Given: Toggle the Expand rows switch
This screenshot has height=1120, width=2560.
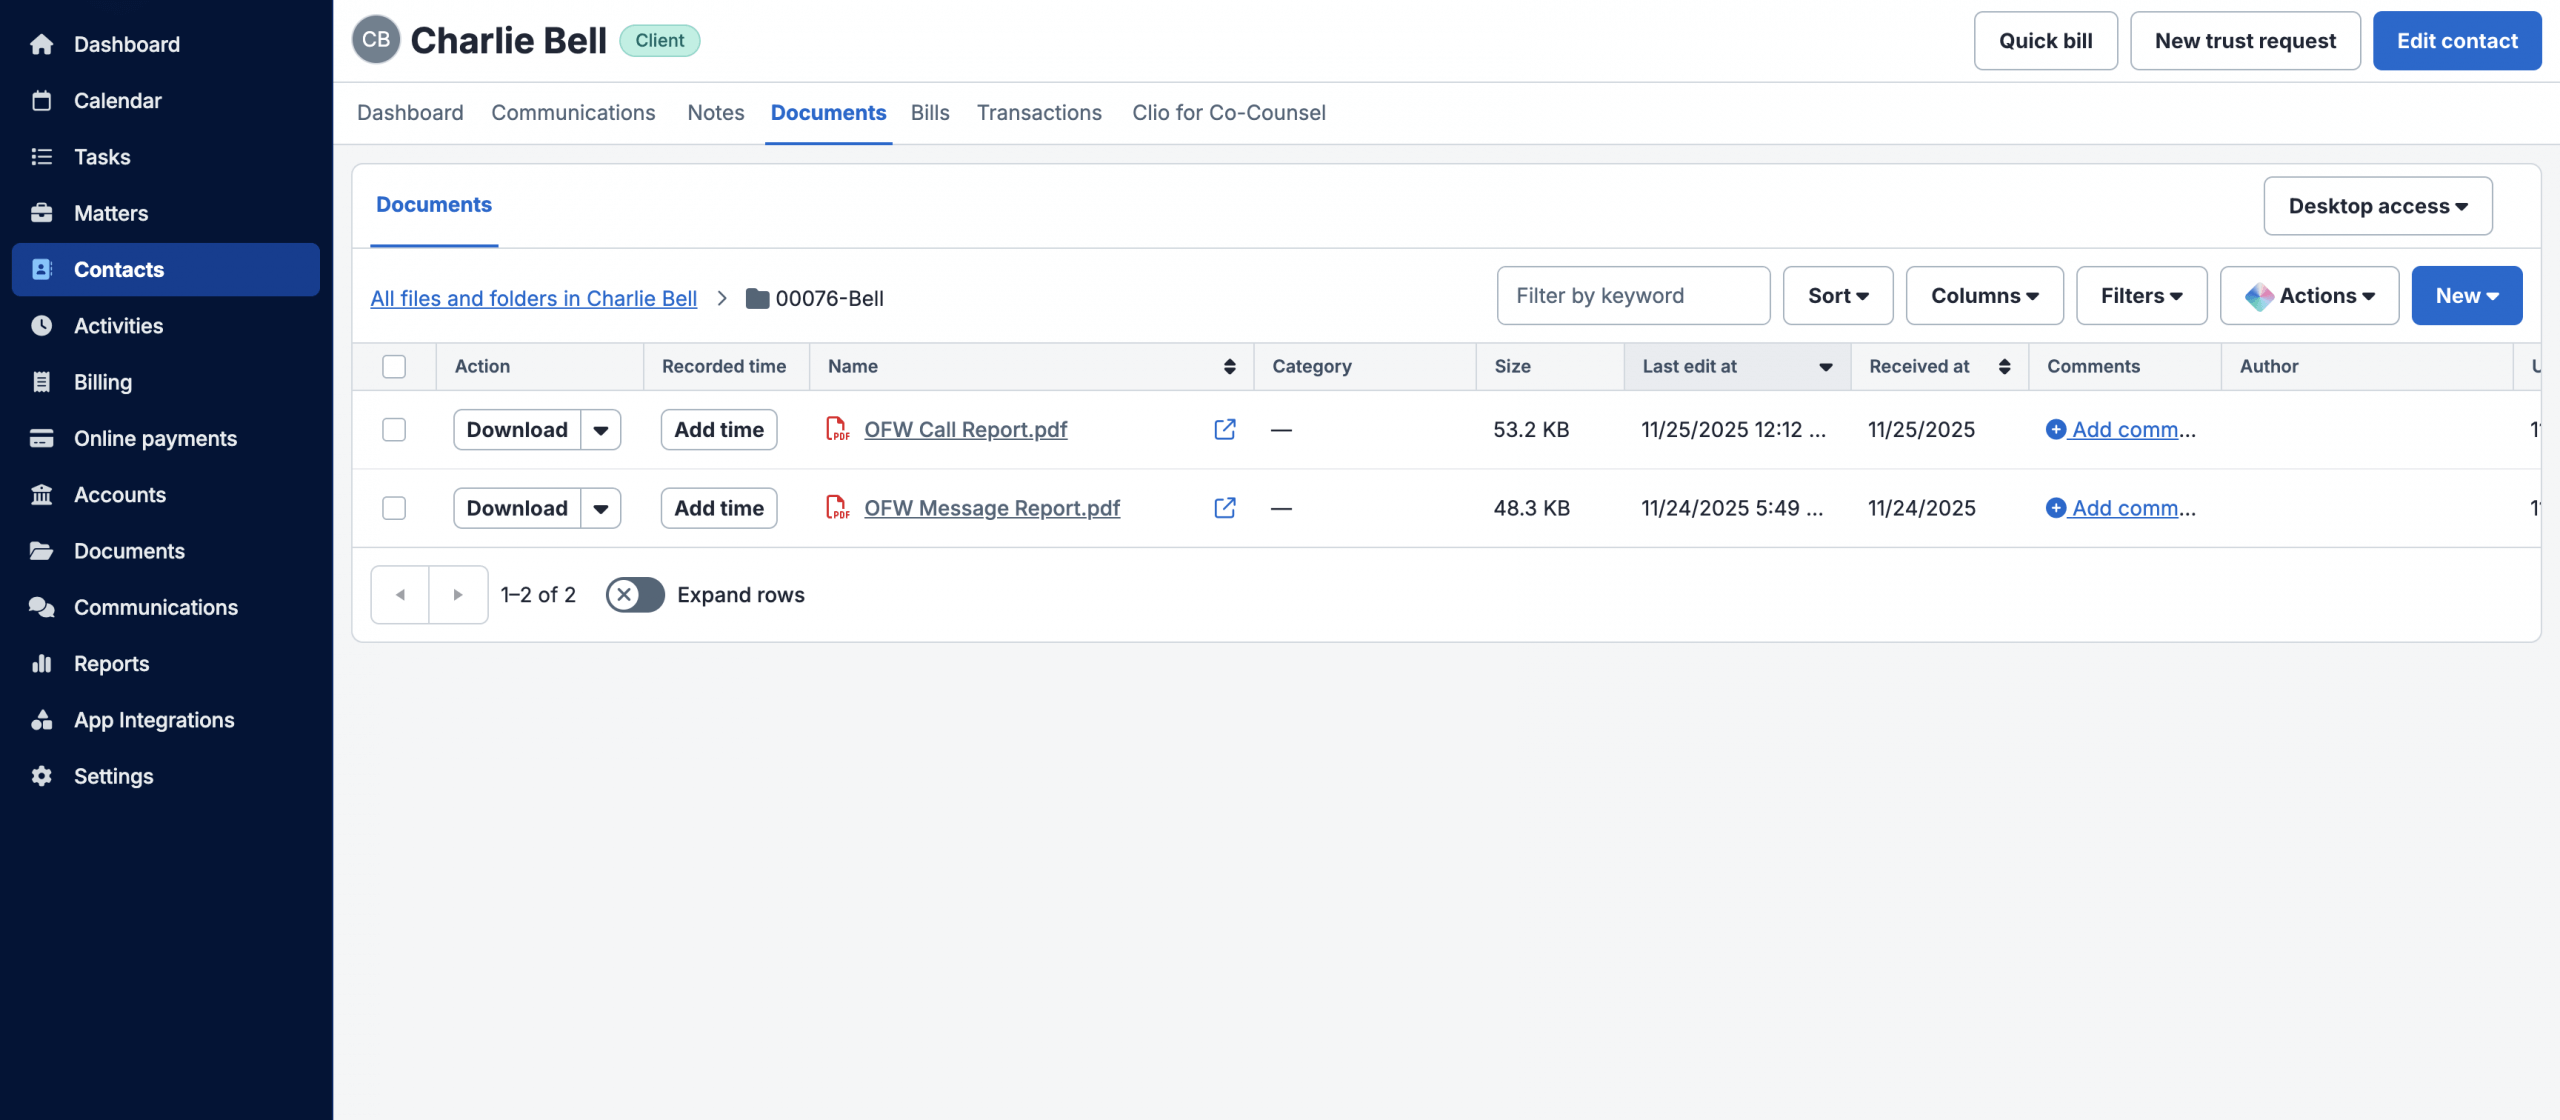Looking at the screenshot, I should coord(635,595).
